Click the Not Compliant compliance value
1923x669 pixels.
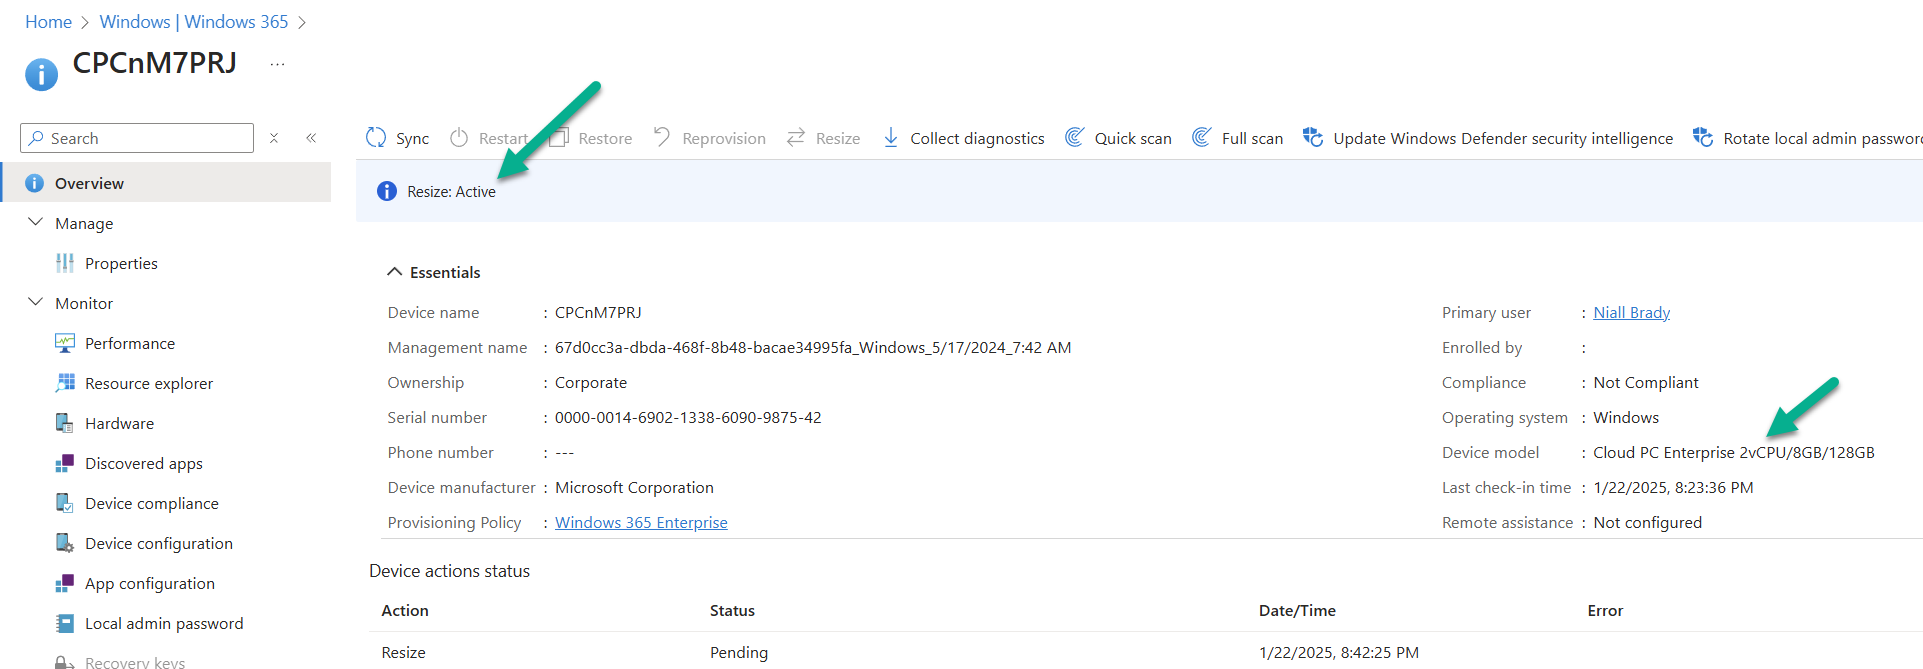[x=1646, y=382]
